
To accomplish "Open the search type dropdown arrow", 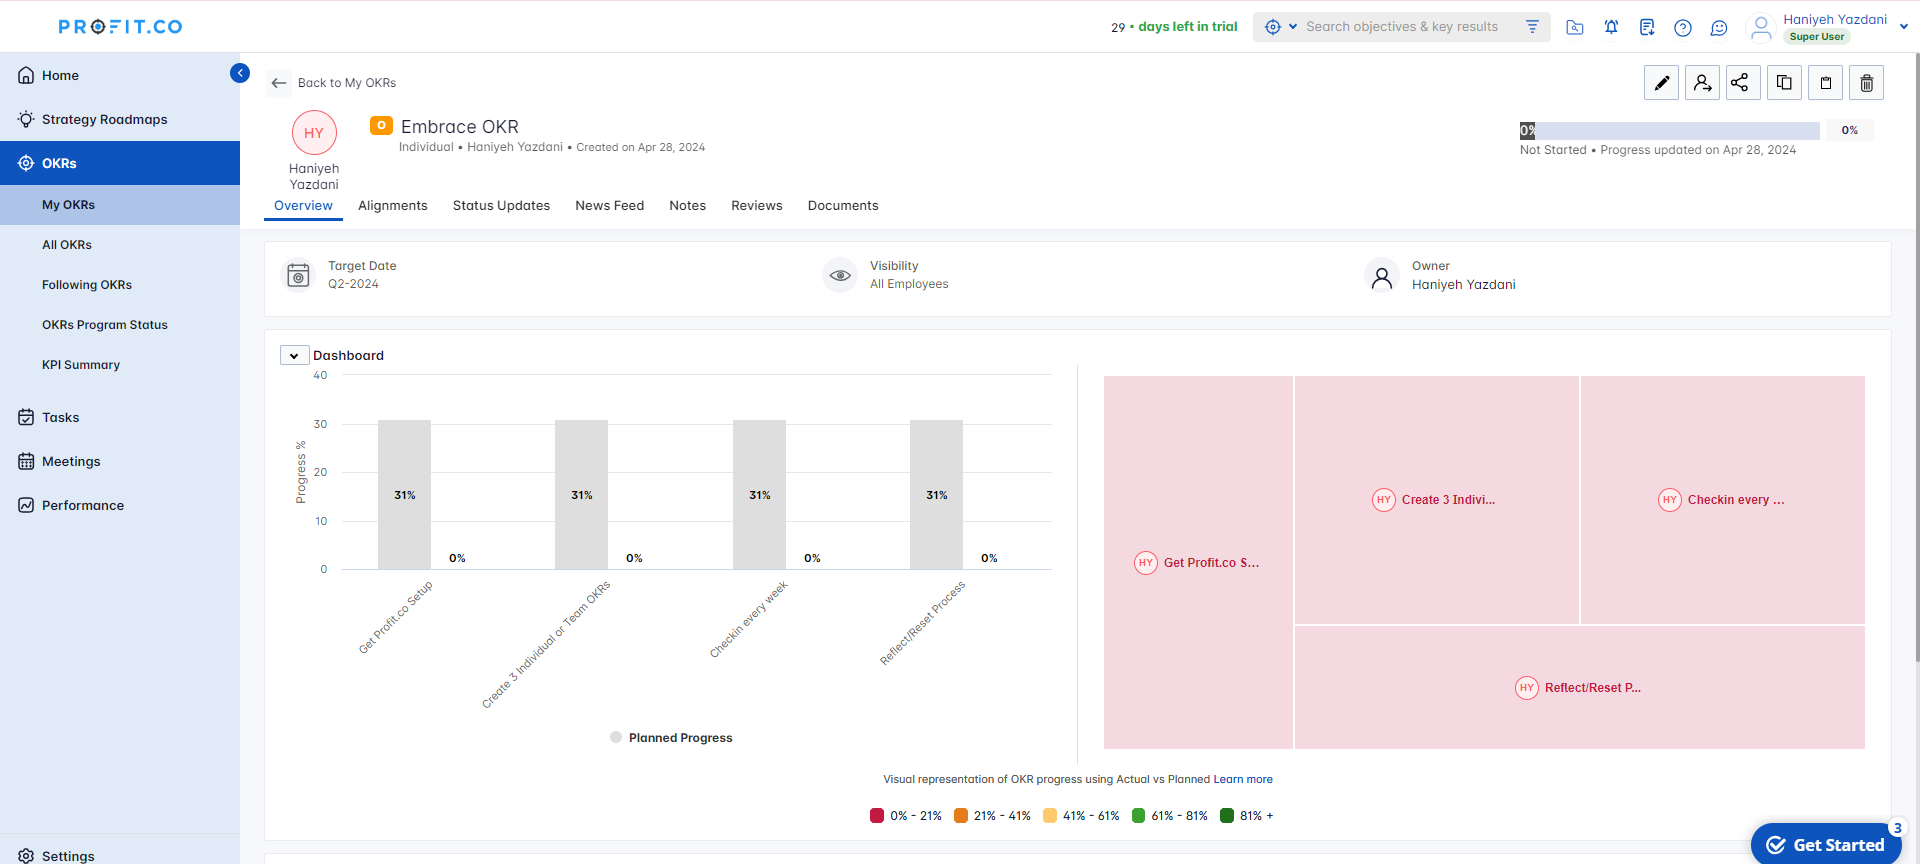I will tap(1293, 27).
